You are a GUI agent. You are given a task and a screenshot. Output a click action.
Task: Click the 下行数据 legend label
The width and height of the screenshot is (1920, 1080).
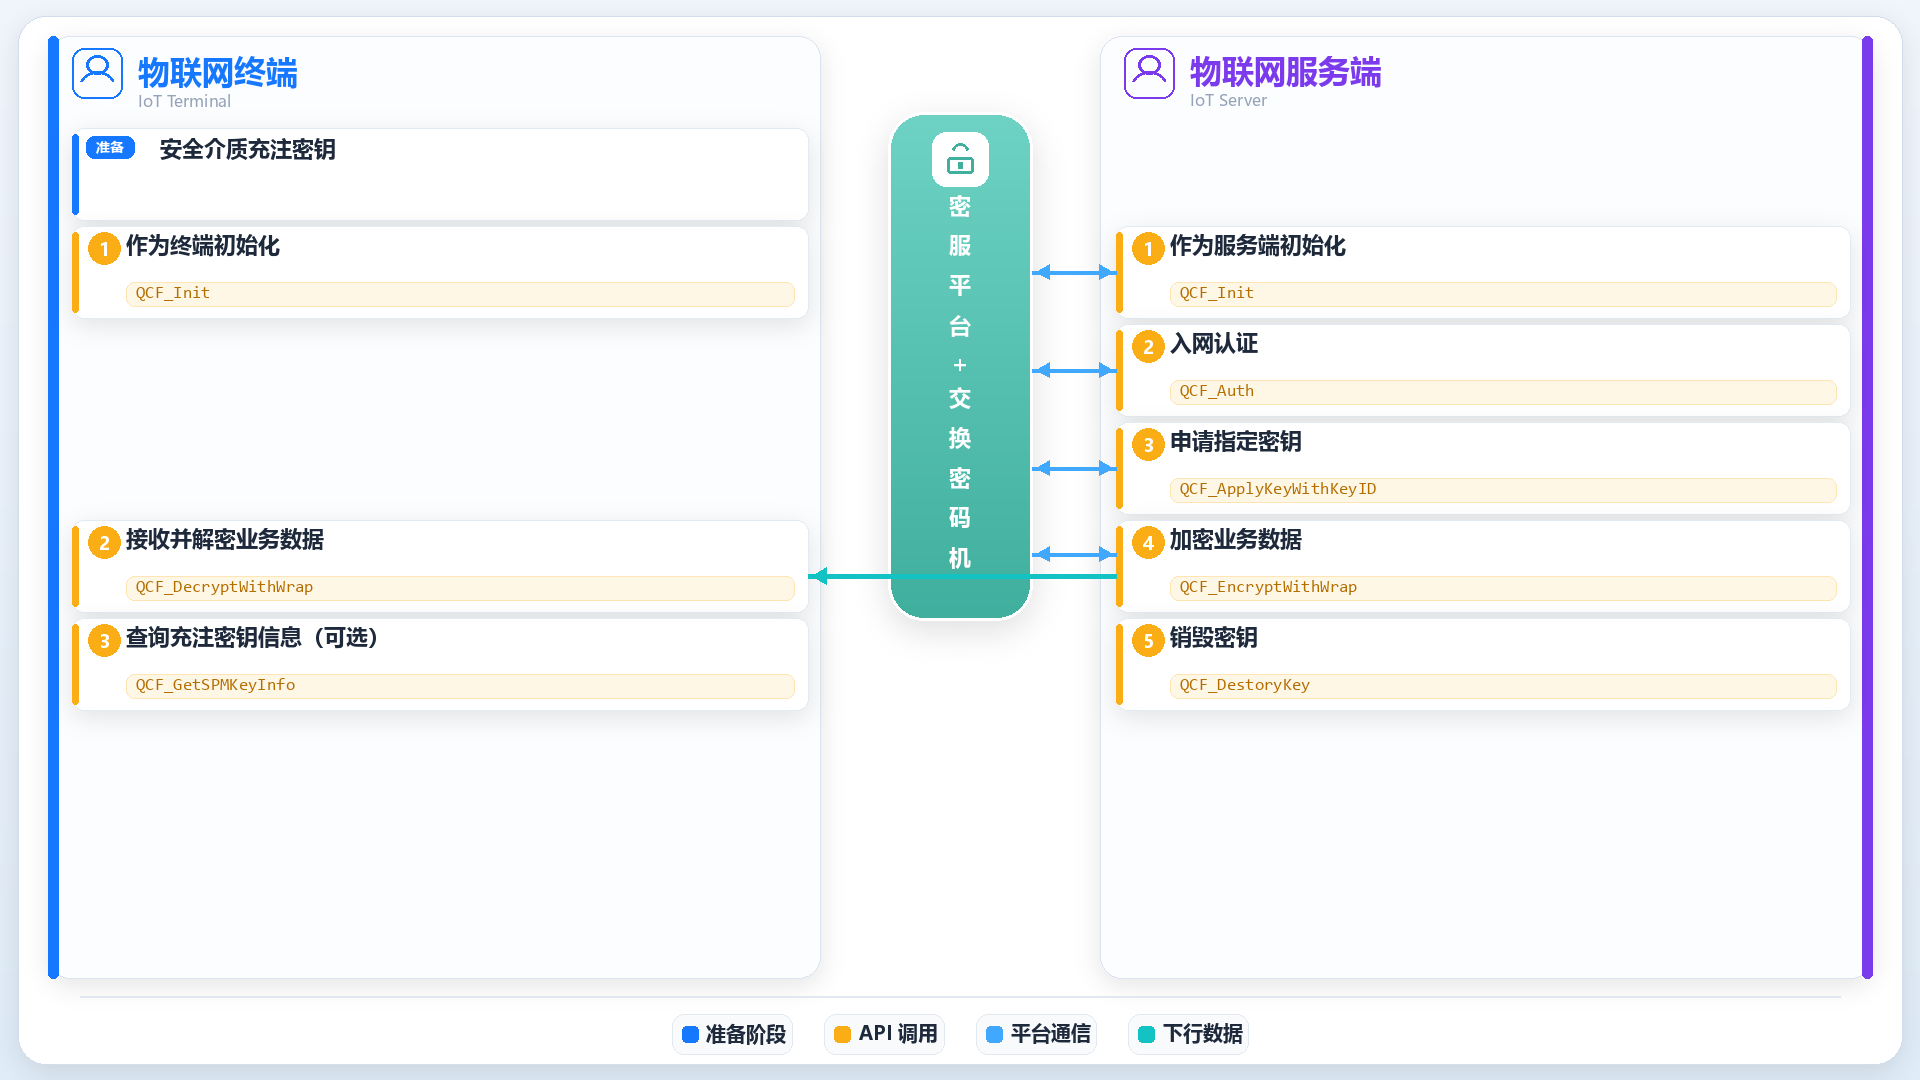pyautogui.click(x=1203, y=1034)
